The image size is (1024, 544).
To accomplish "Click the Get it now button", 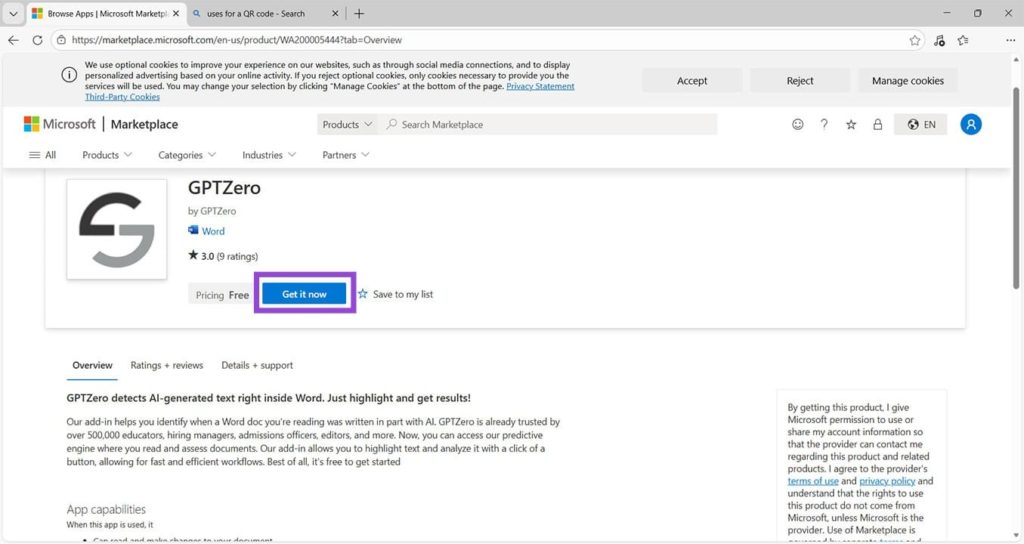I will pyautogui.click(x=304, y=294).
